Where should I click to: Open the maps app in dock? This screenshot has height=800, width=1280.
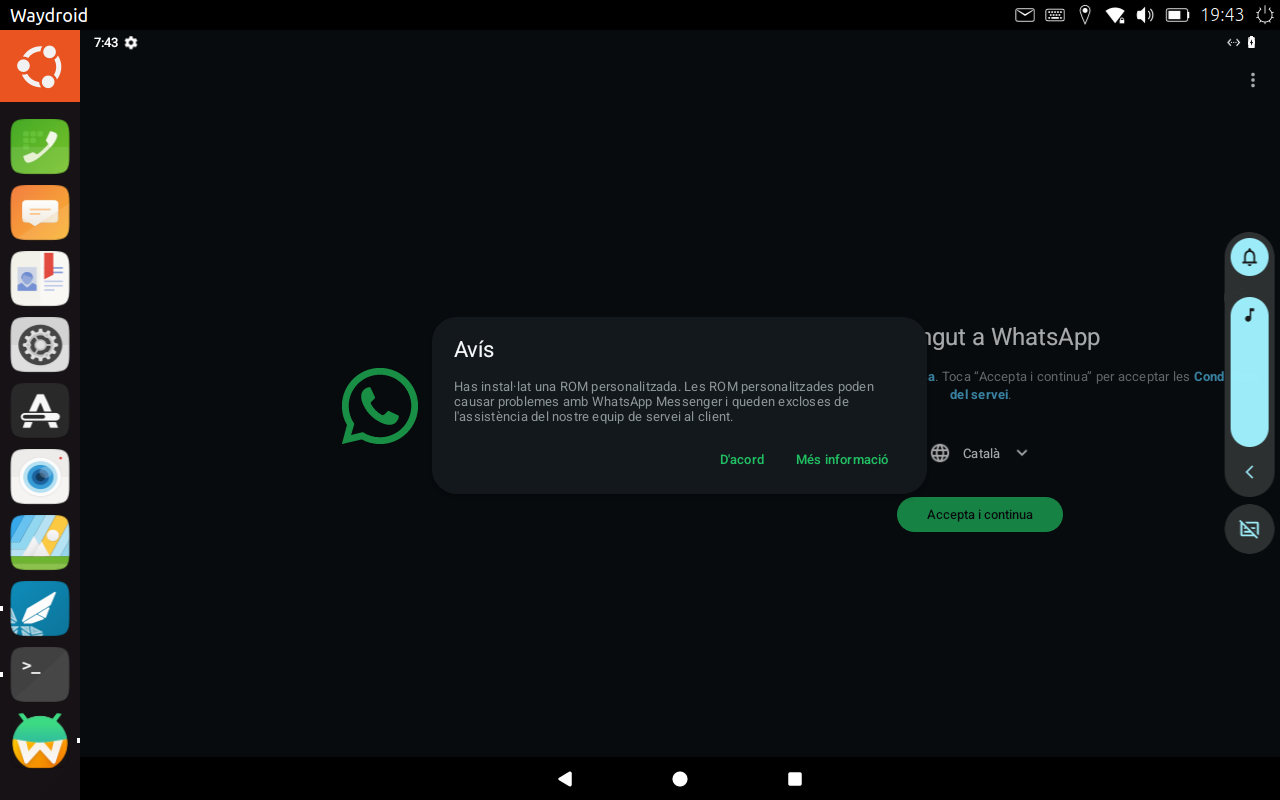tap(40, 542)
